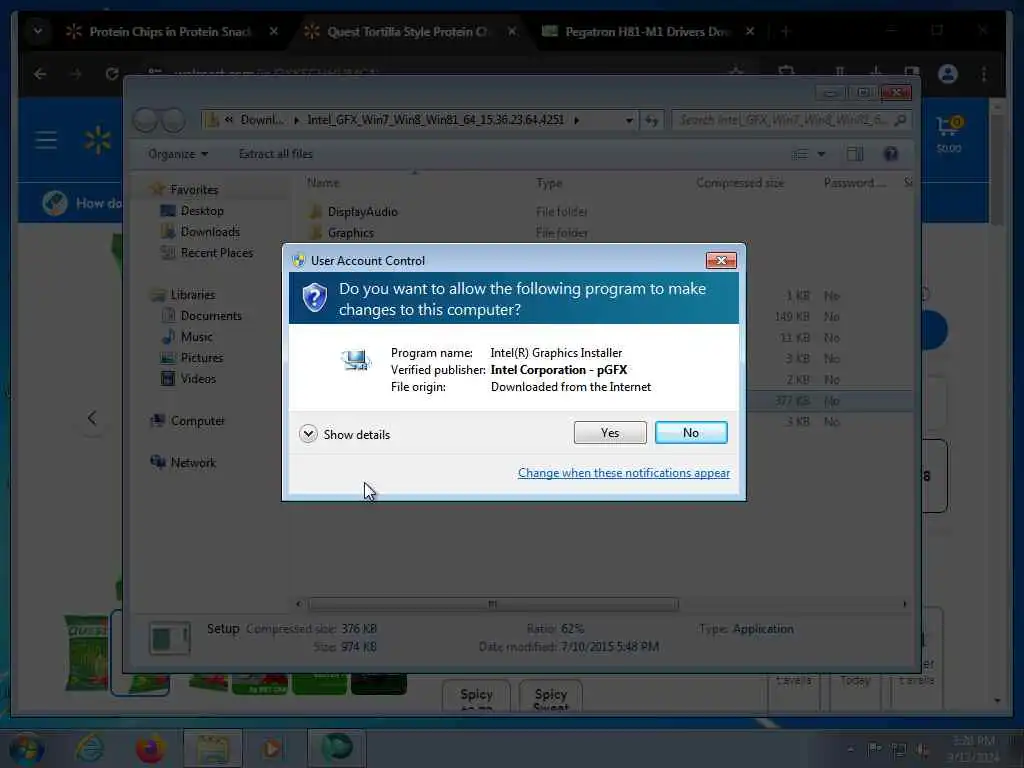Click Explorer back navigation button
This screenshot has height=768, width=1024.
click(x=146, y=120)
